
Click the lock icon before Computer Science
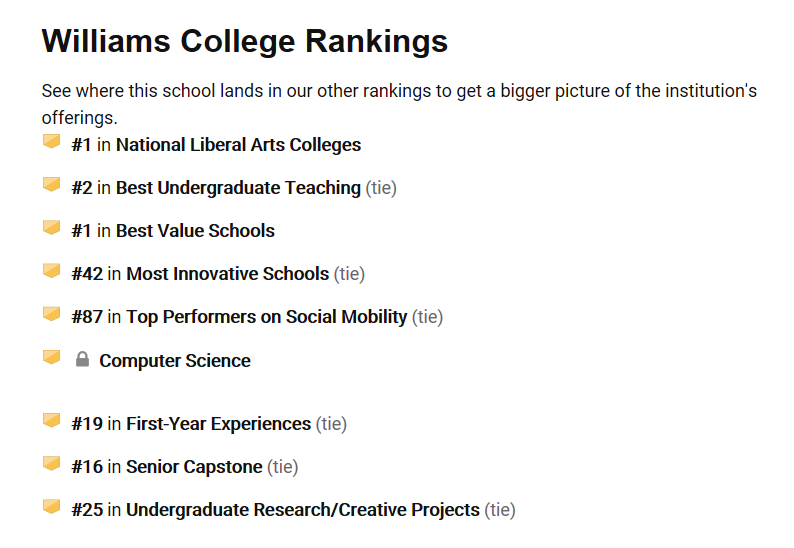coord(83,360)
